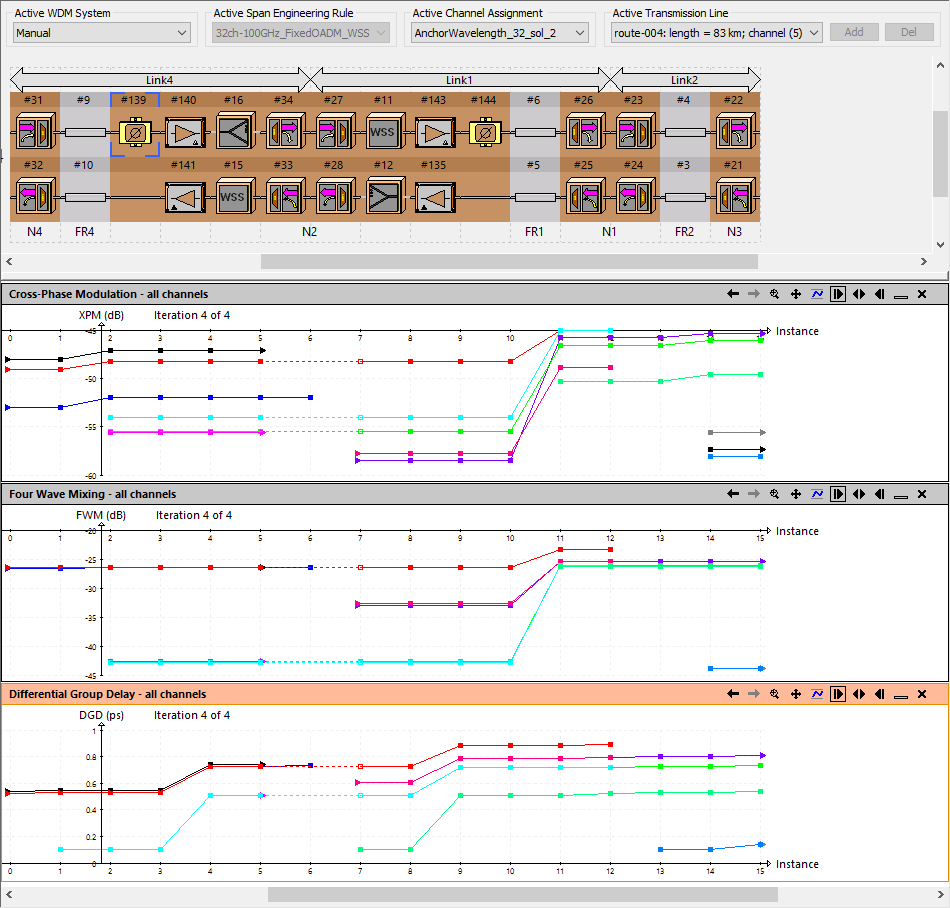Select the Link2 span arrow
Screen dimensions: 950x908
click(685, 79)
